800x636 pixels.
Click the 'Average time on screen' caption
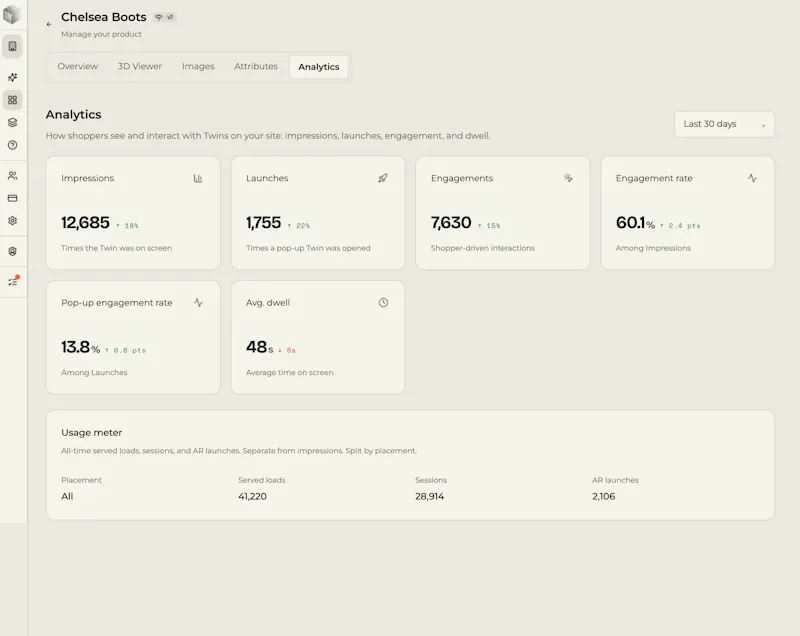pos(289,372)
